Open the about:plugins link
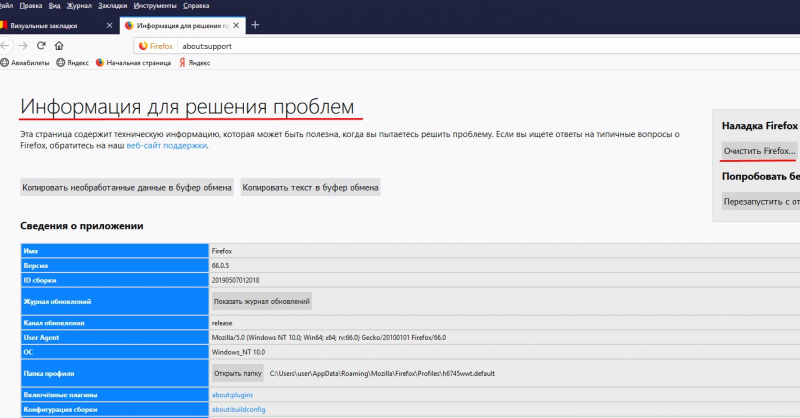This screenshot has width=800, height=418. click(232, 395)
